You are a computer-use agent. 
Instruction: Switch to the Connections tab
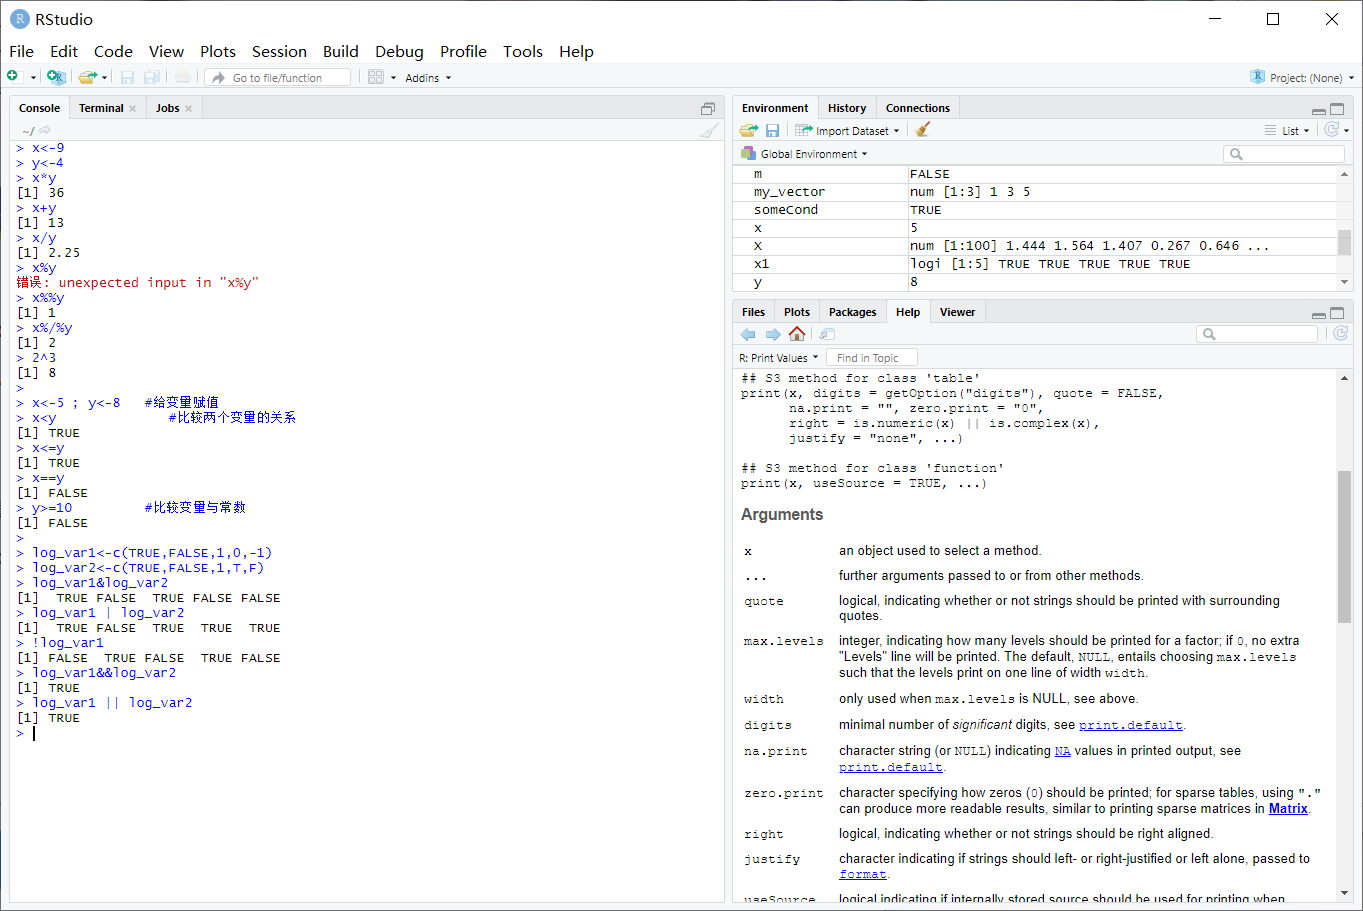click(x=918, y=108)
